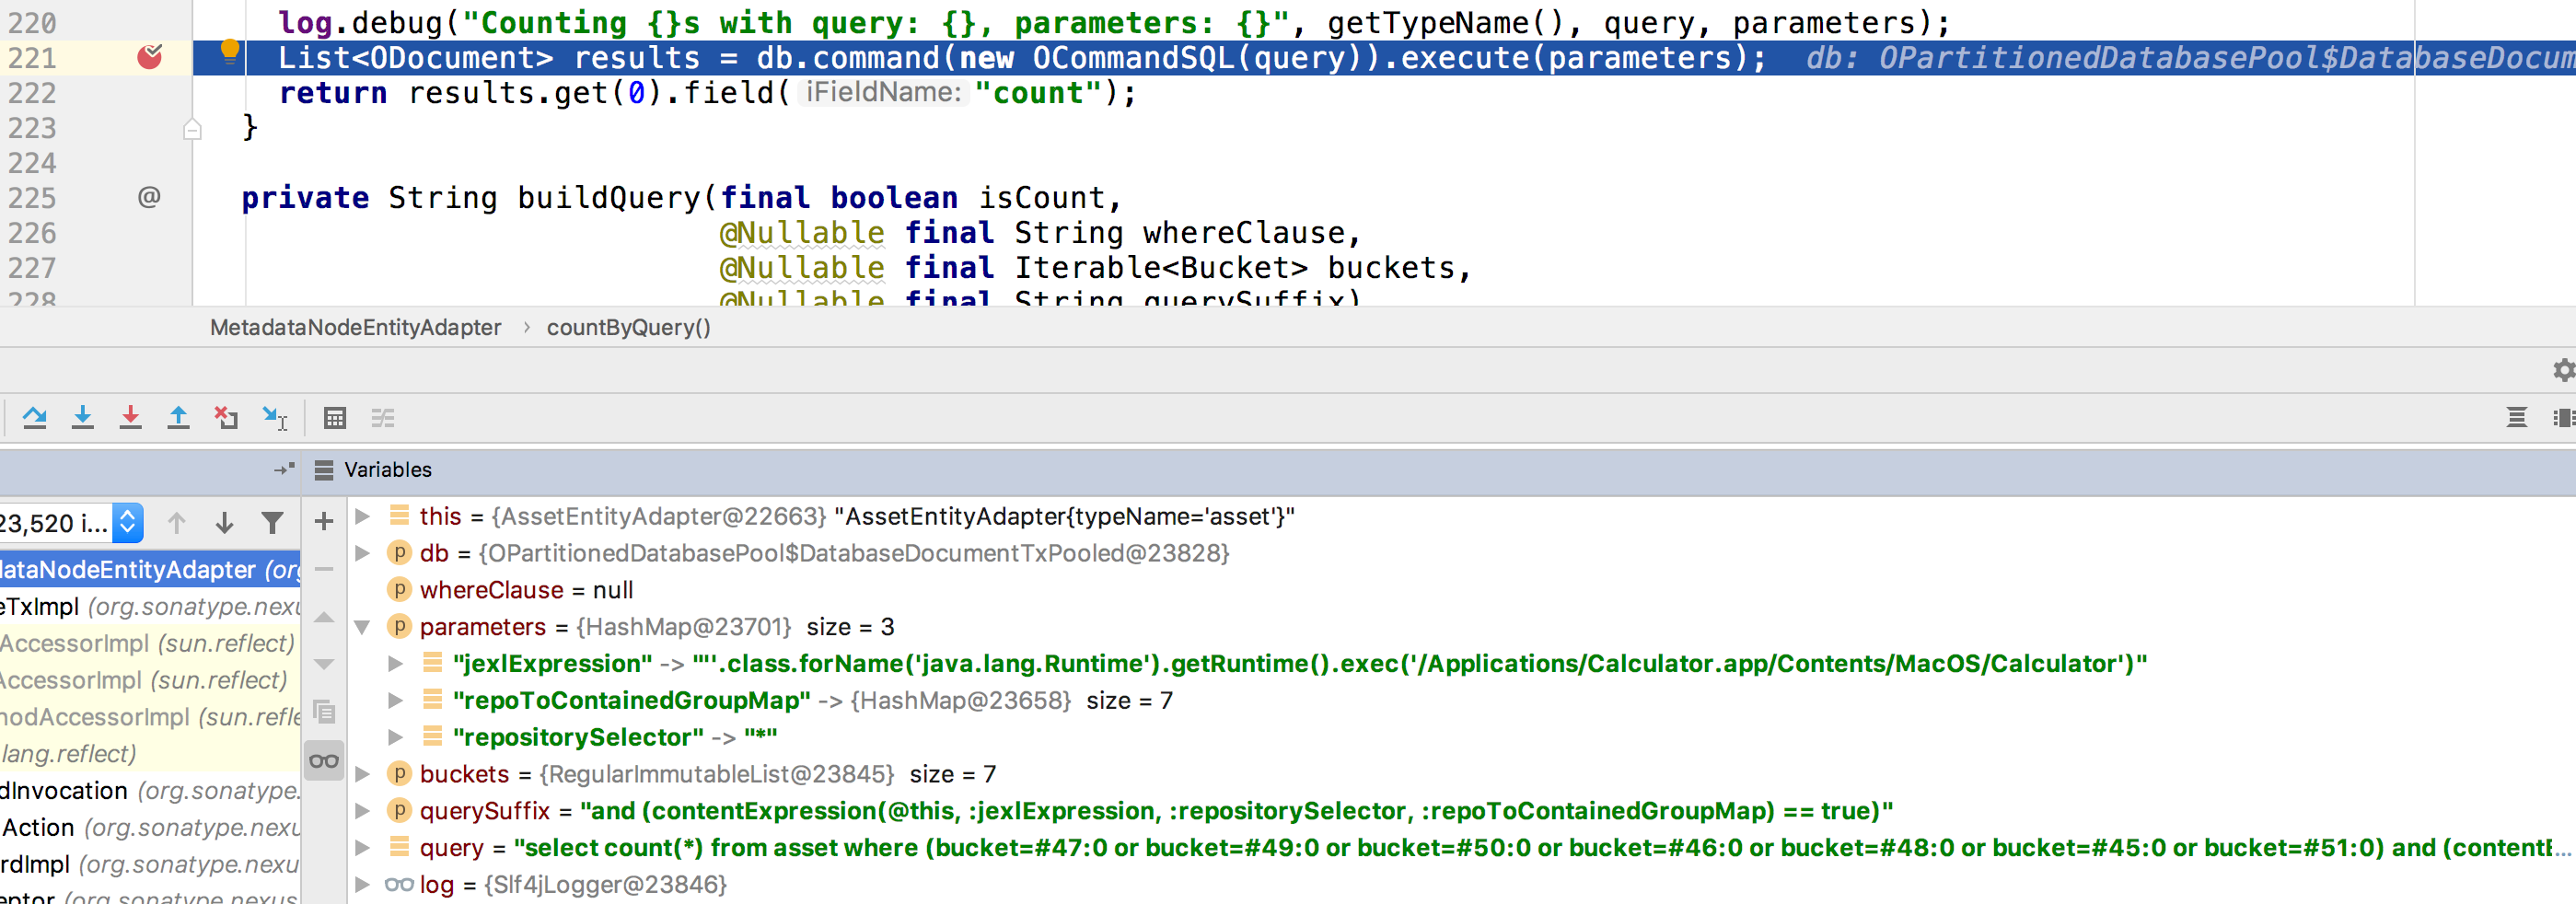Click the Drop Frame icon

click(226, 418)
